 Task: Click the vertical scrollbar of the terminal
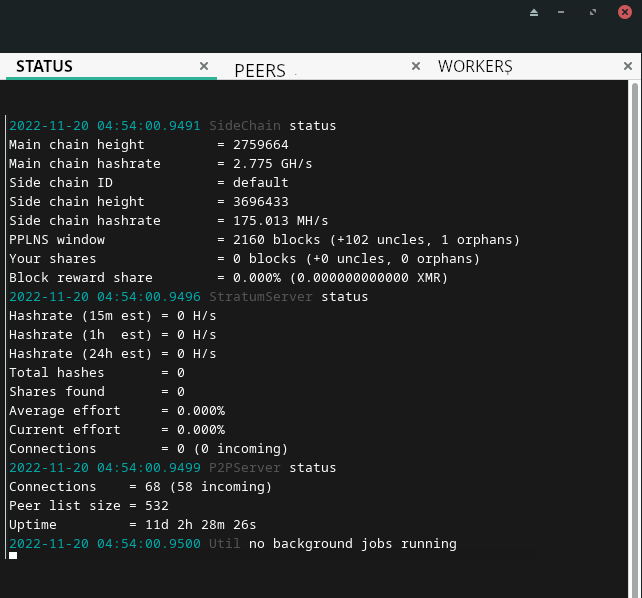pos(635,339)
